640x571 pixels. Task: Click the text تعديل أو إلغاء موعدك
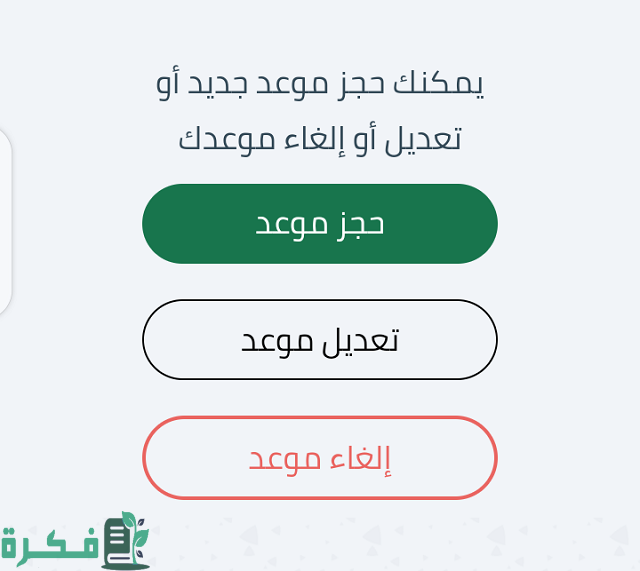point(320,139)
